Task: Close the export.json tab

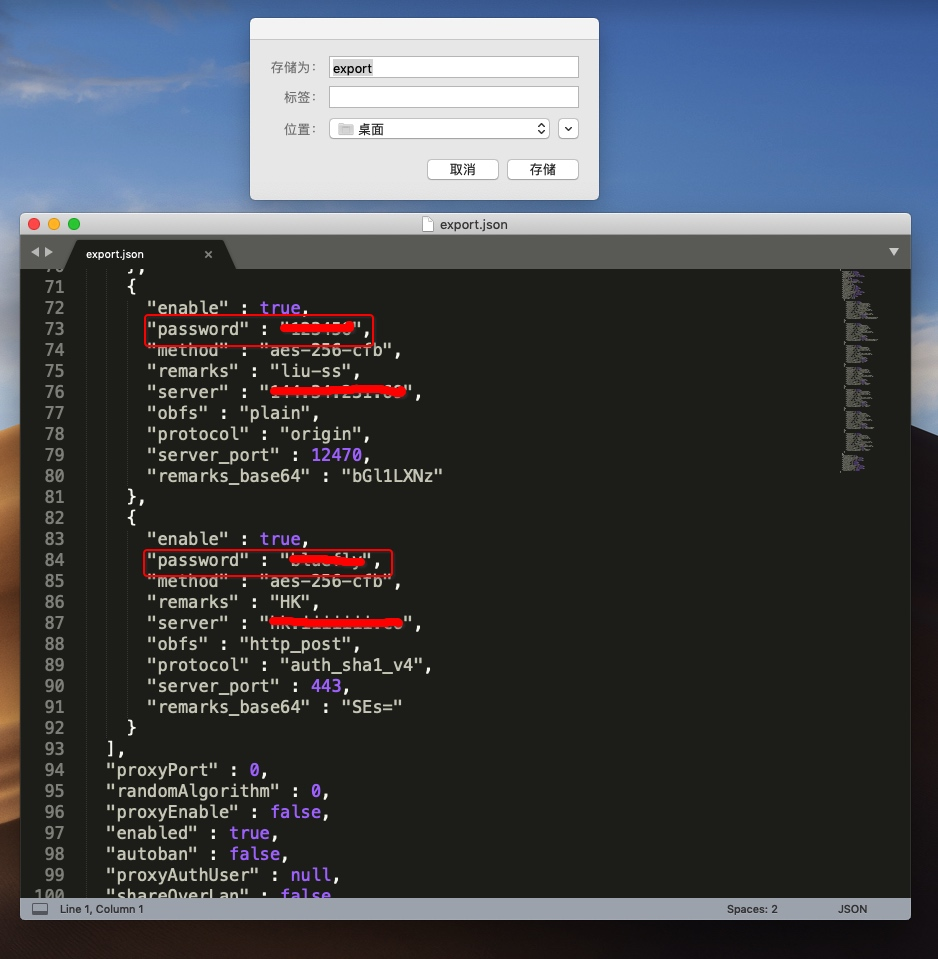Action: pyautogui.click(x=209, y=254)
